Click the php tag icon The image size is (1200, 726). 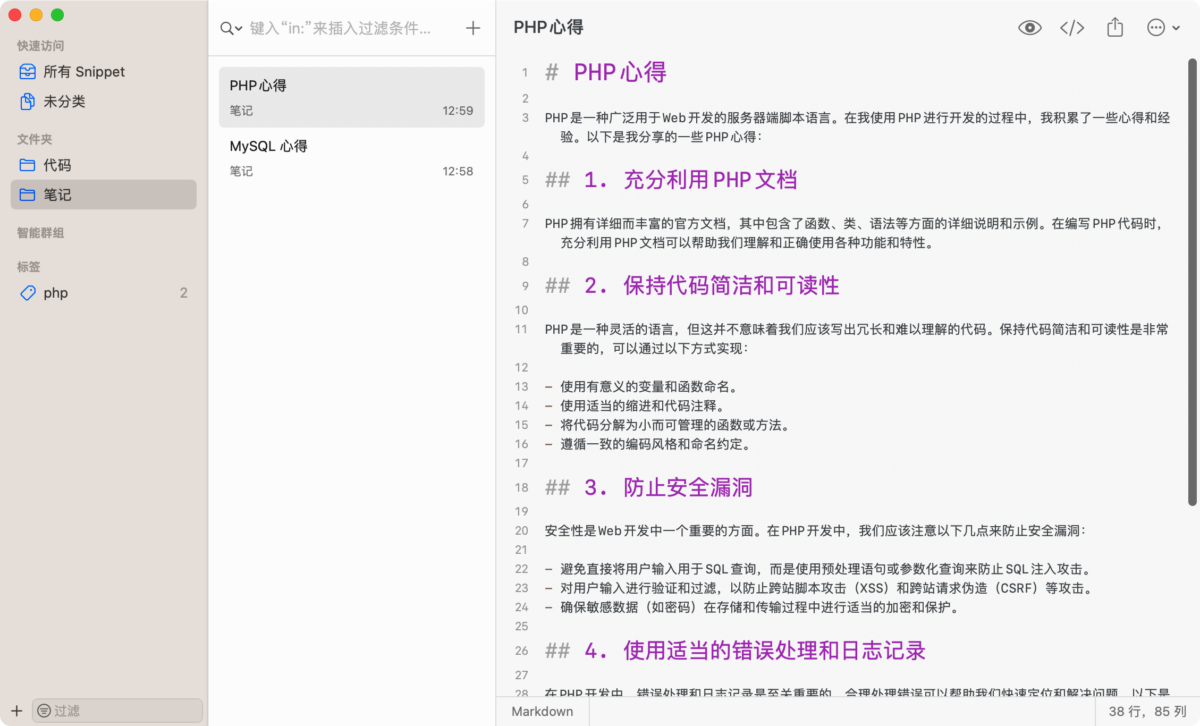(27, 293)
